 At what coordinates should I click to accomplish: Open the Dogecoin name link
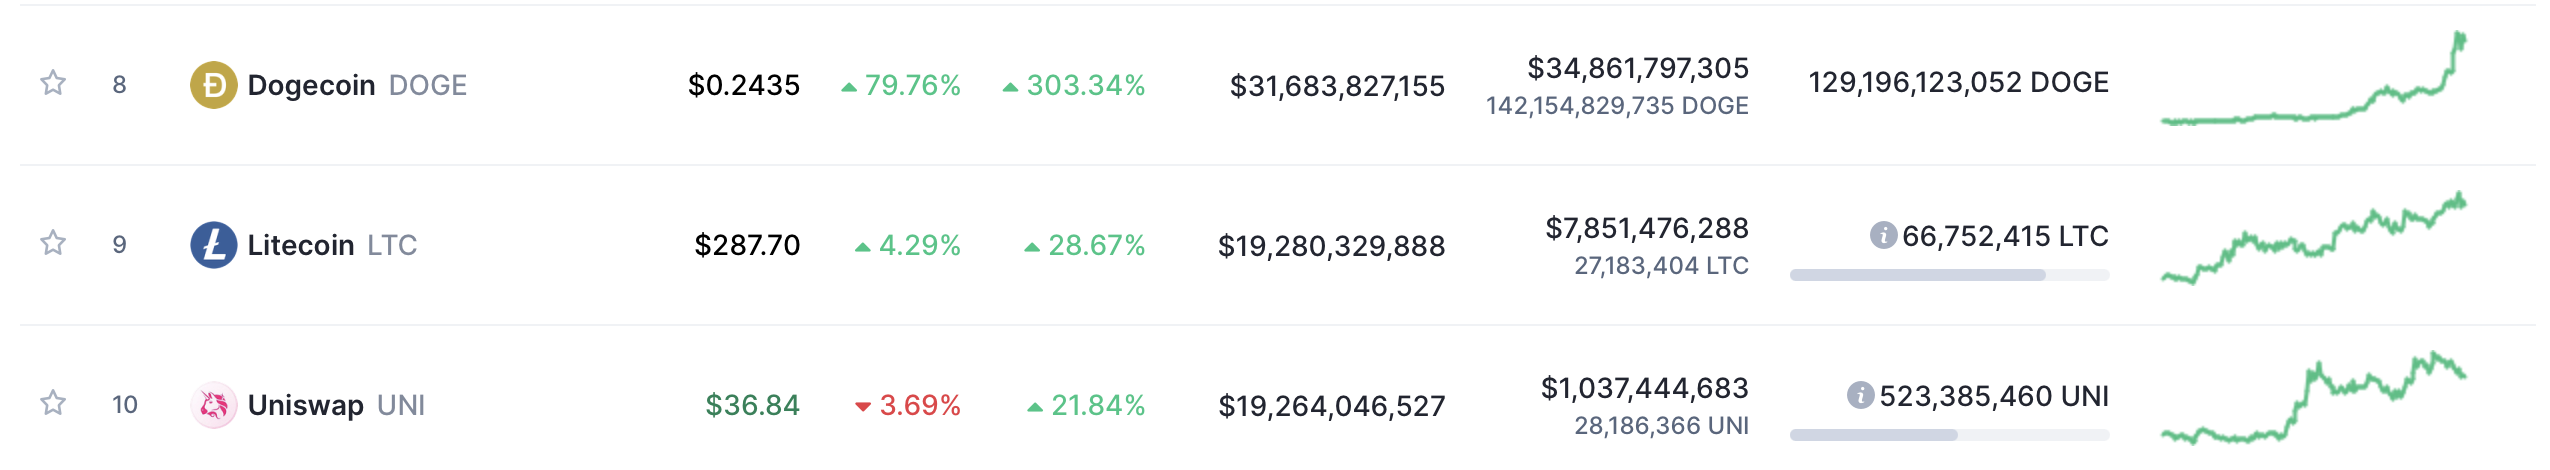coord(311,85)
